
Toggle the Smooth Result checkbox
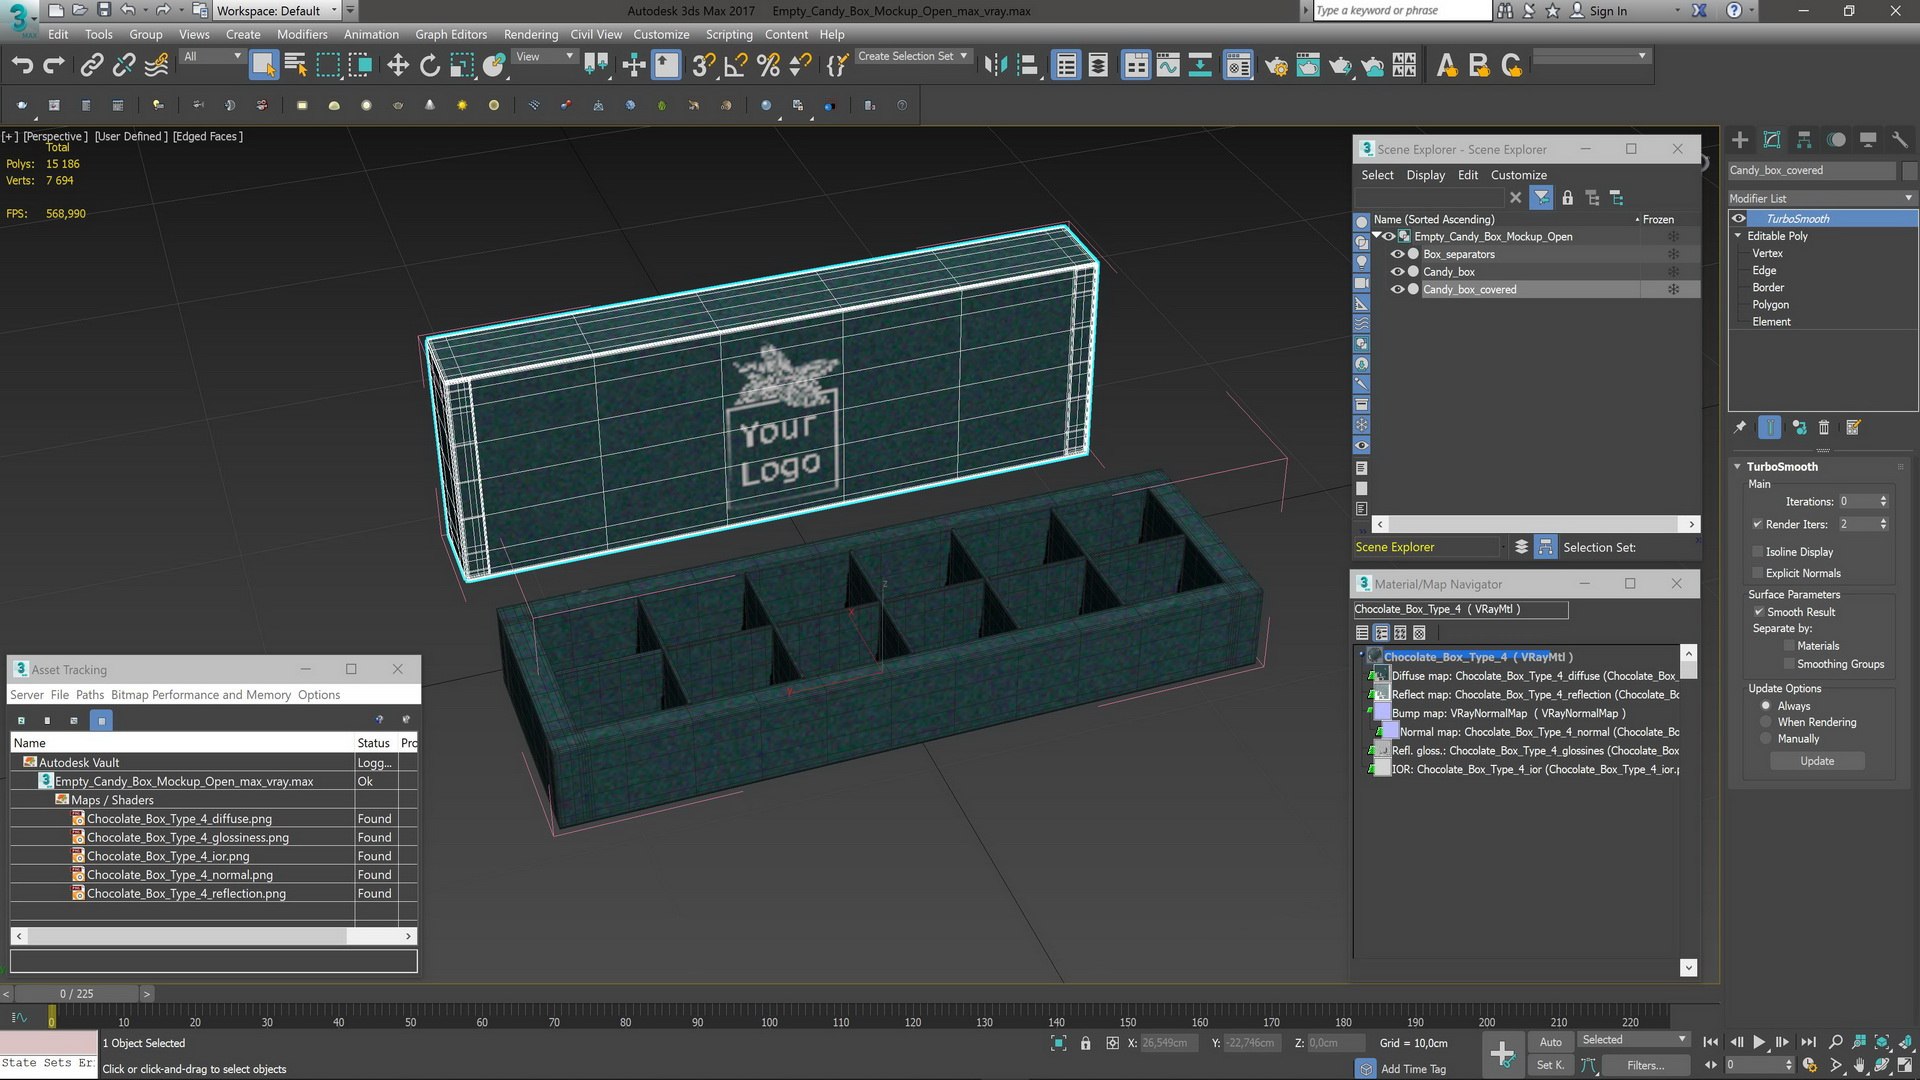(x=1758, y=612)
